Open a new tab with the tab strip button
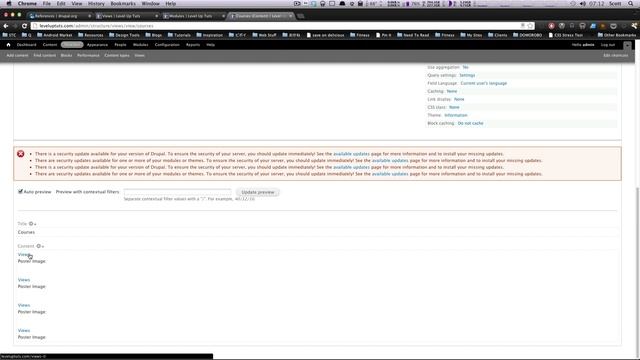Image resolution: width=640 pixels, height=360 pixels. coord(301,16)
